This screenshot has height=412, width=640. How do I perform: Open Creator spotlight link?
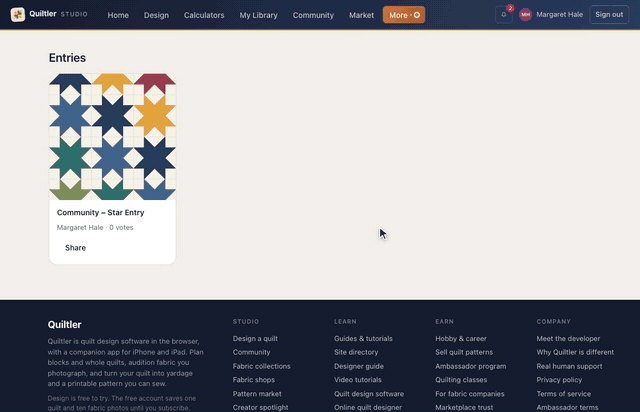(260, 407)
